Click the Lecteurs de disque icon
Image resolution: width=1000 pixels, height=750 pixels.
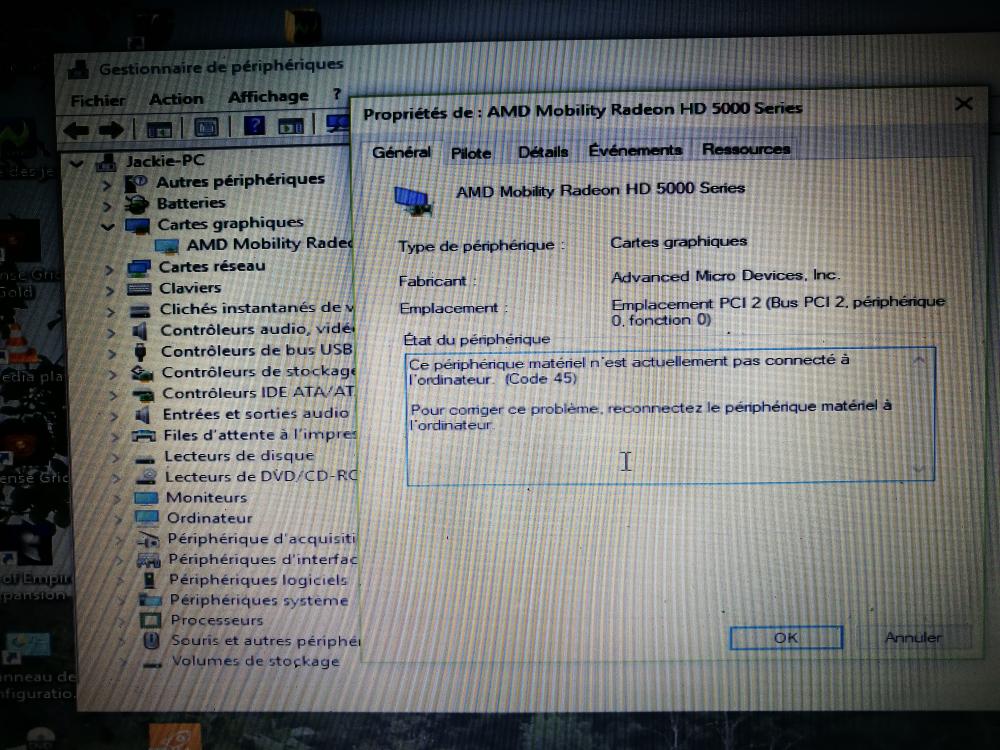145,459
